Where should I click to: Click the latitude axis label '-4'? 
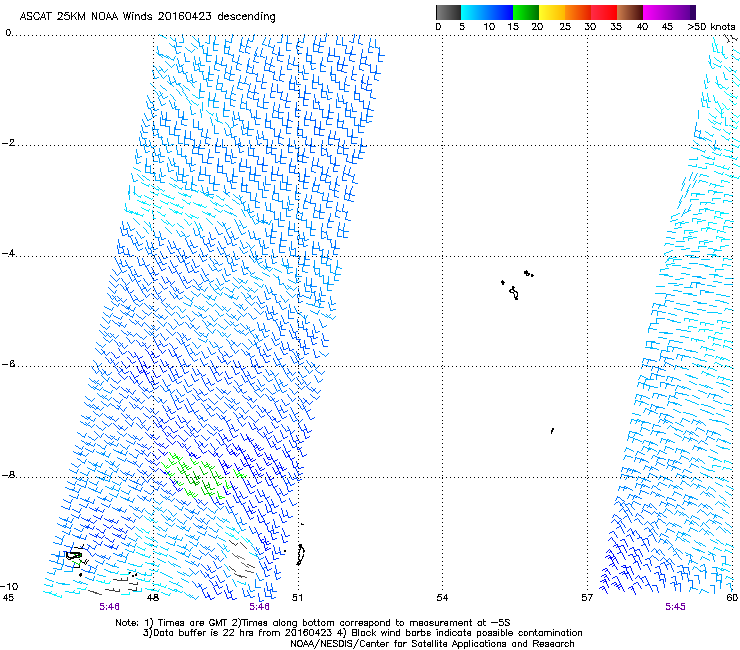(x=8, y=253)
